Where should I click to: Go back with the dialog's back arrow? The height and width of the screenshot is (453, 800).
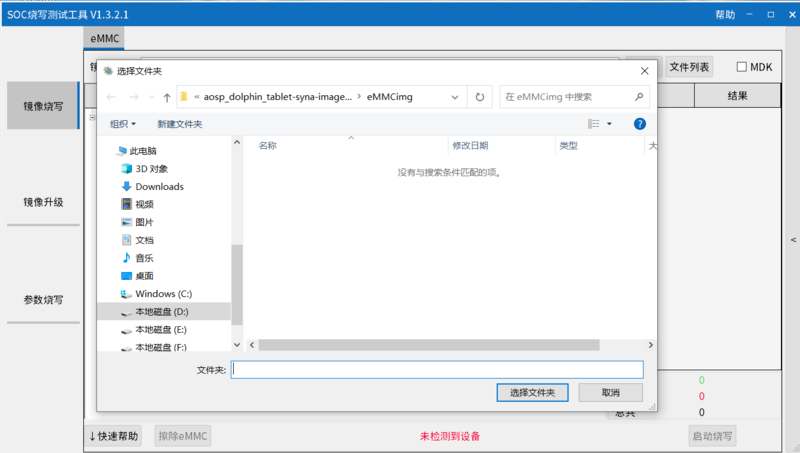(x=111, y=97)
